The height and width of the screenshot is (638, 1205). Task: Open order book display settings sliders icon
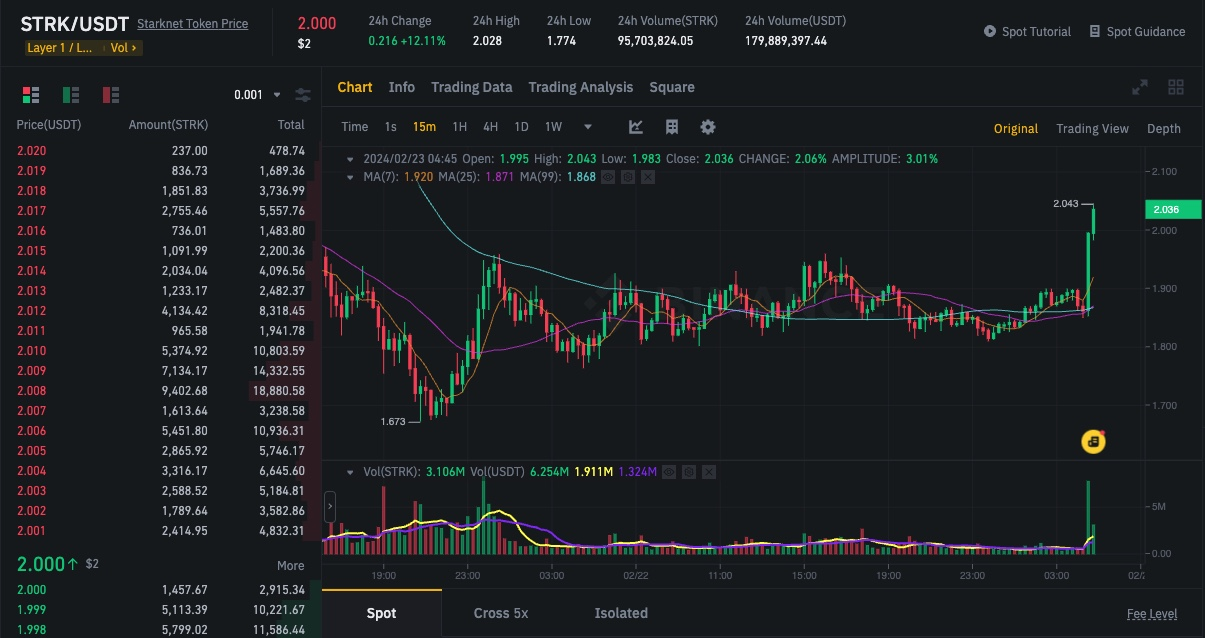303,95
